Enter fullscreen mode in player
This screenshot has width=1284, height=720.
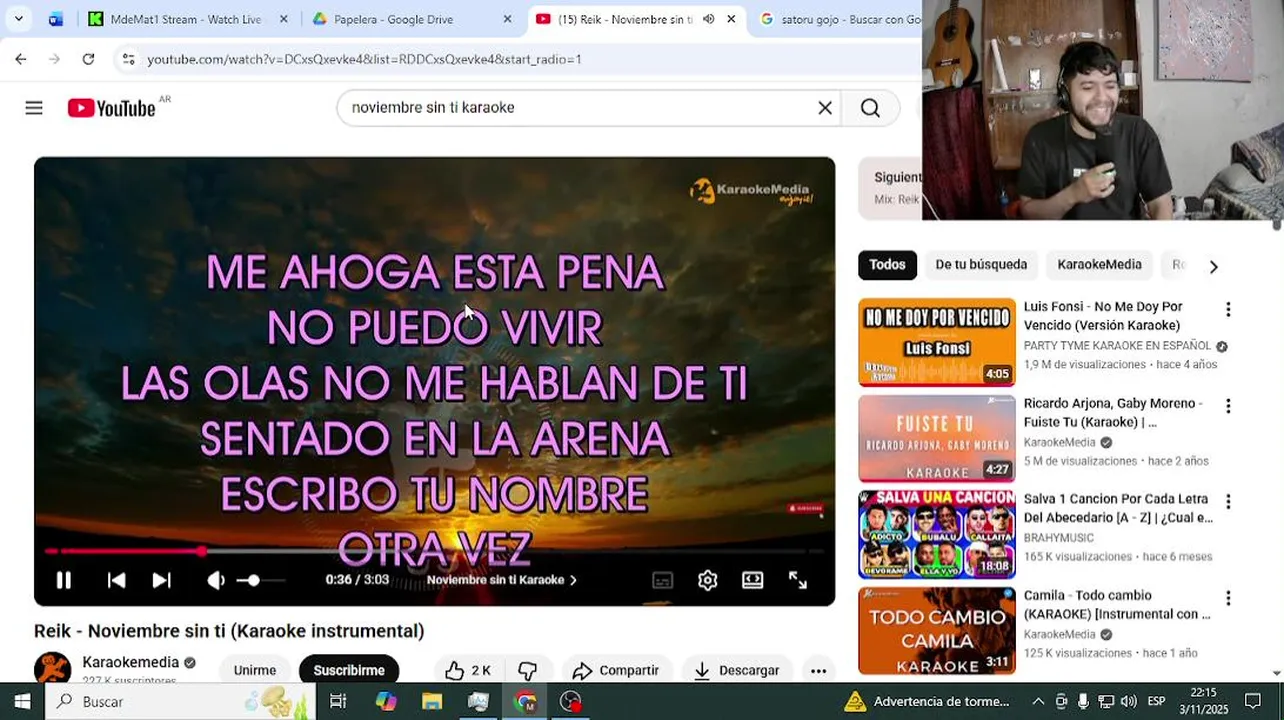pos(797,580)
